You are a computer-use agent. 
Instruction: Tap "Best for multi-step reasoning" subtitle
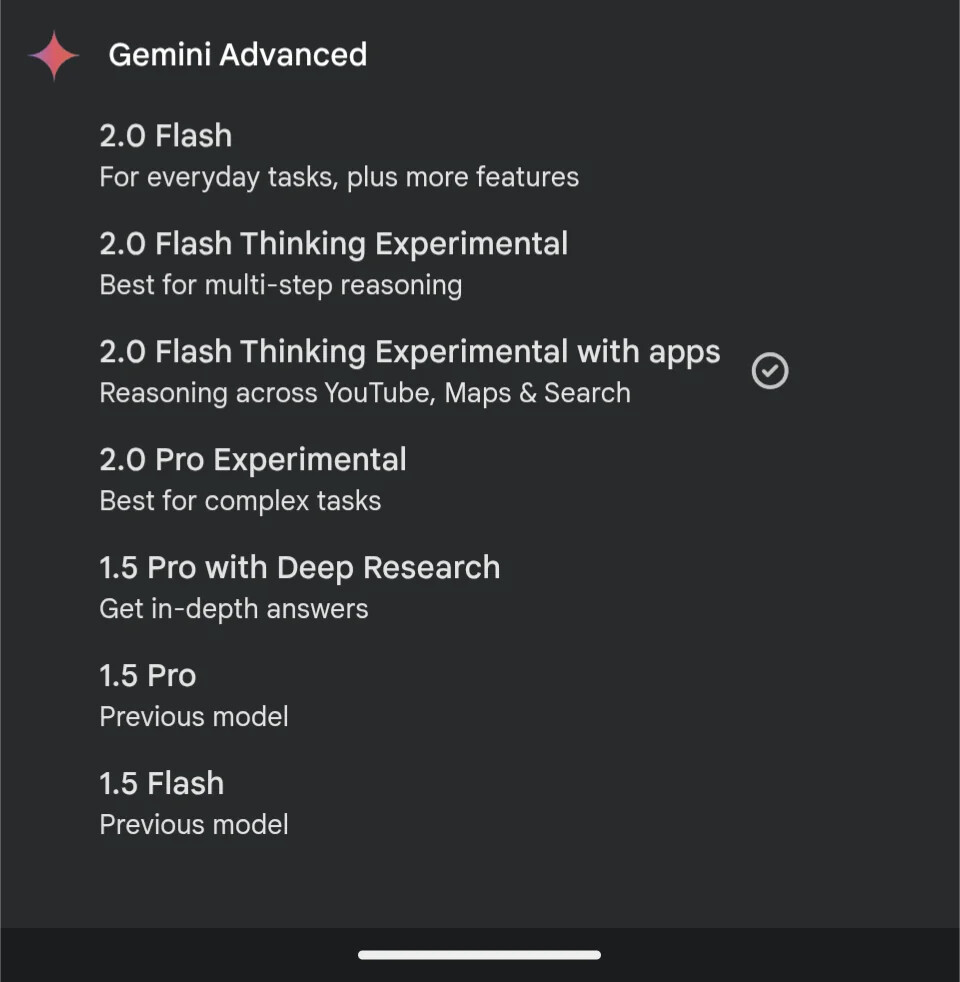[x=280, y=286]
